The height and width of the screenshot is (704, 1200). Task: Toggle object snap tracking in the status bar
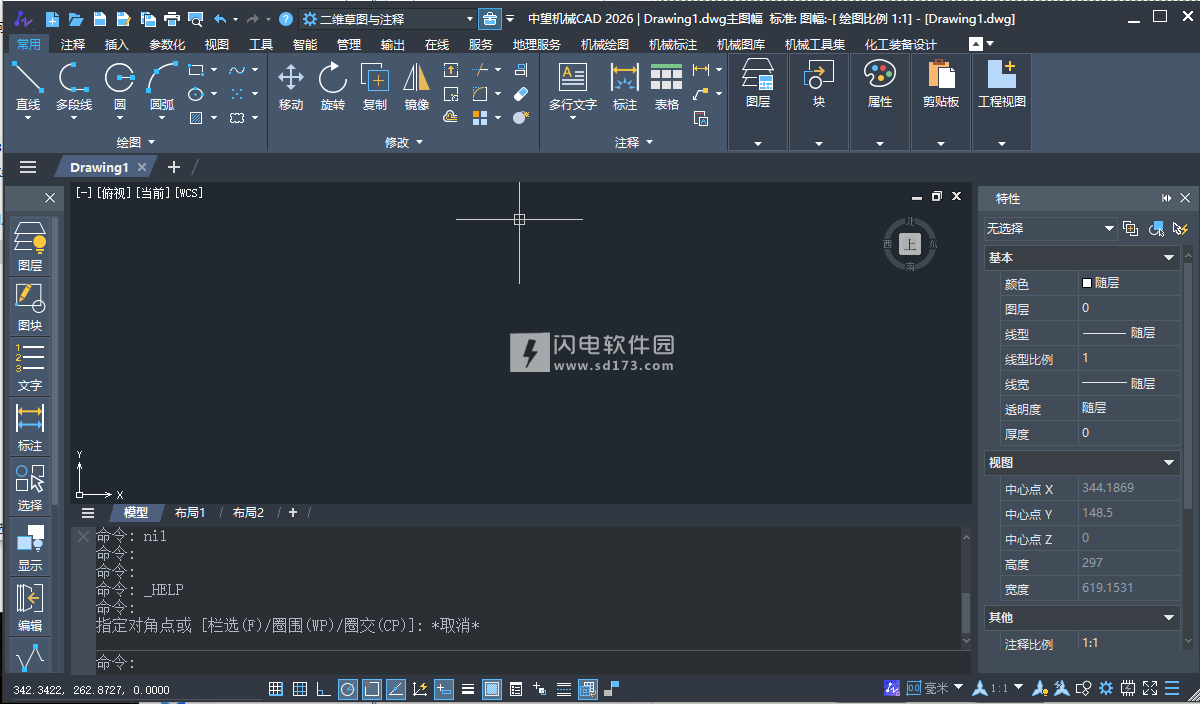tap(396, 689)
